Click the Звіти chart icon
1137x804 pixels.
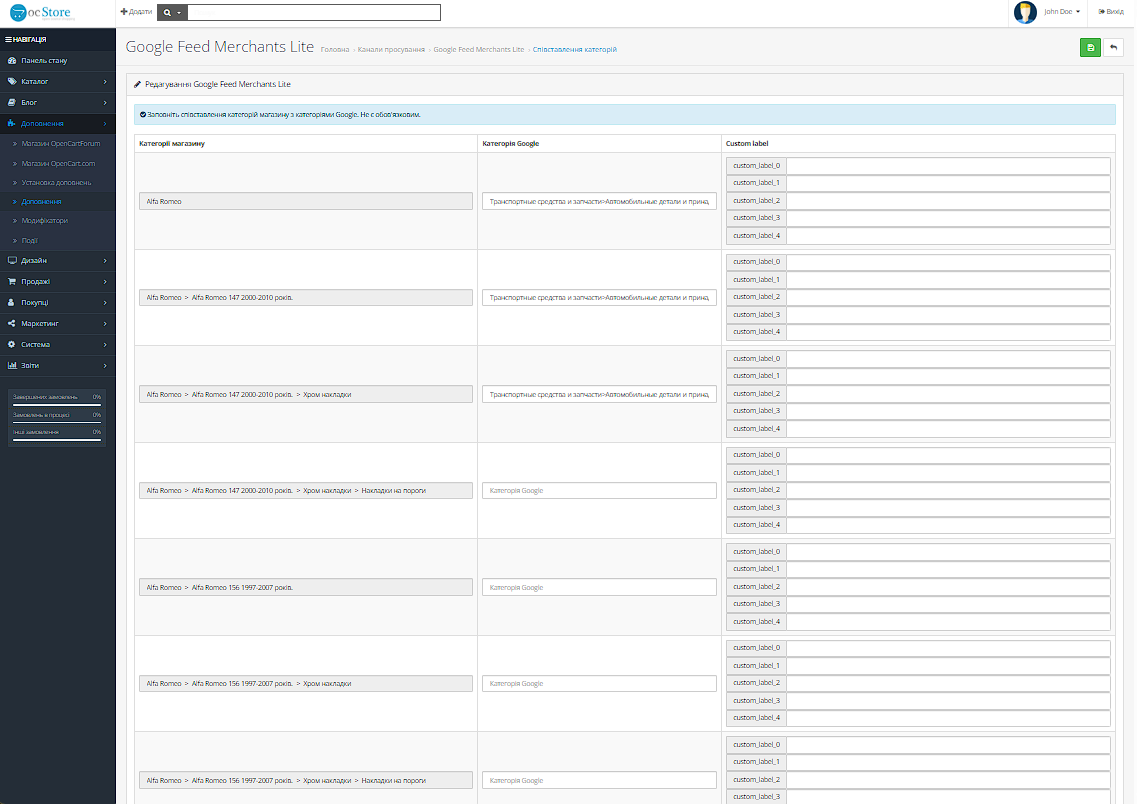[x=12, y=366]
